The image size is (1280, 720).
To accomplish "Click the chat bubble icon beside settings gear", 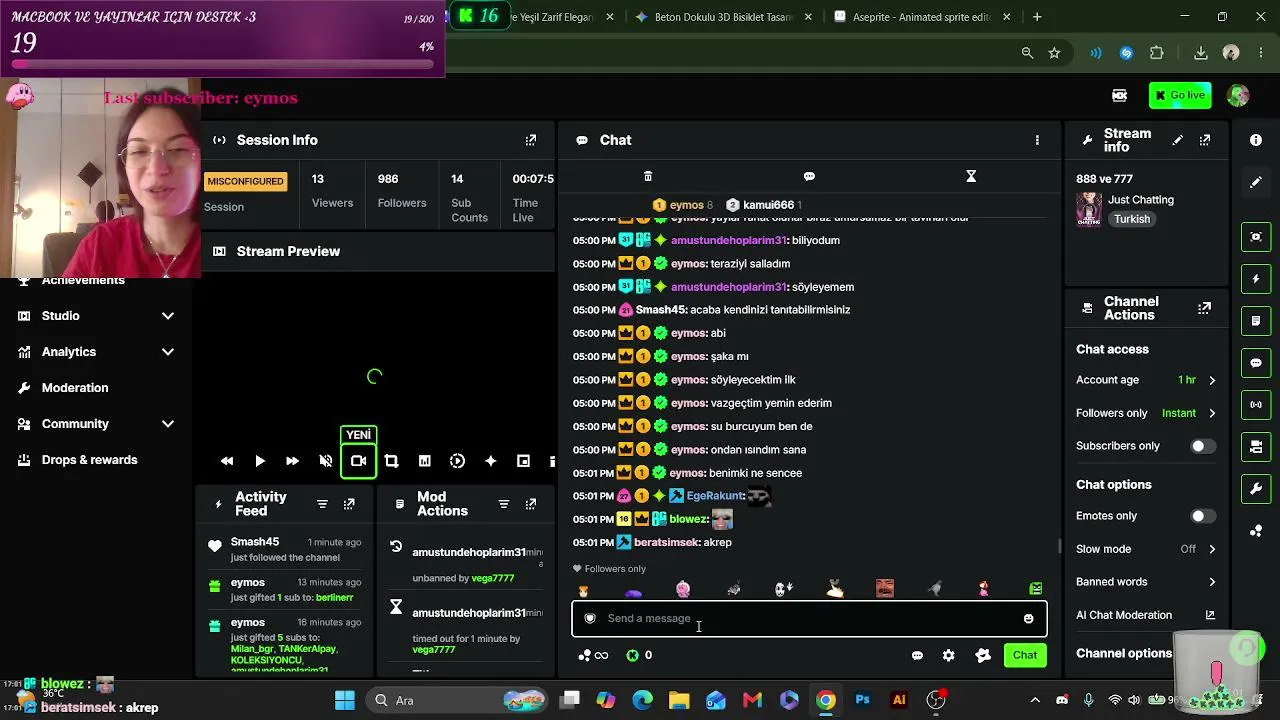I will [917, 655].
